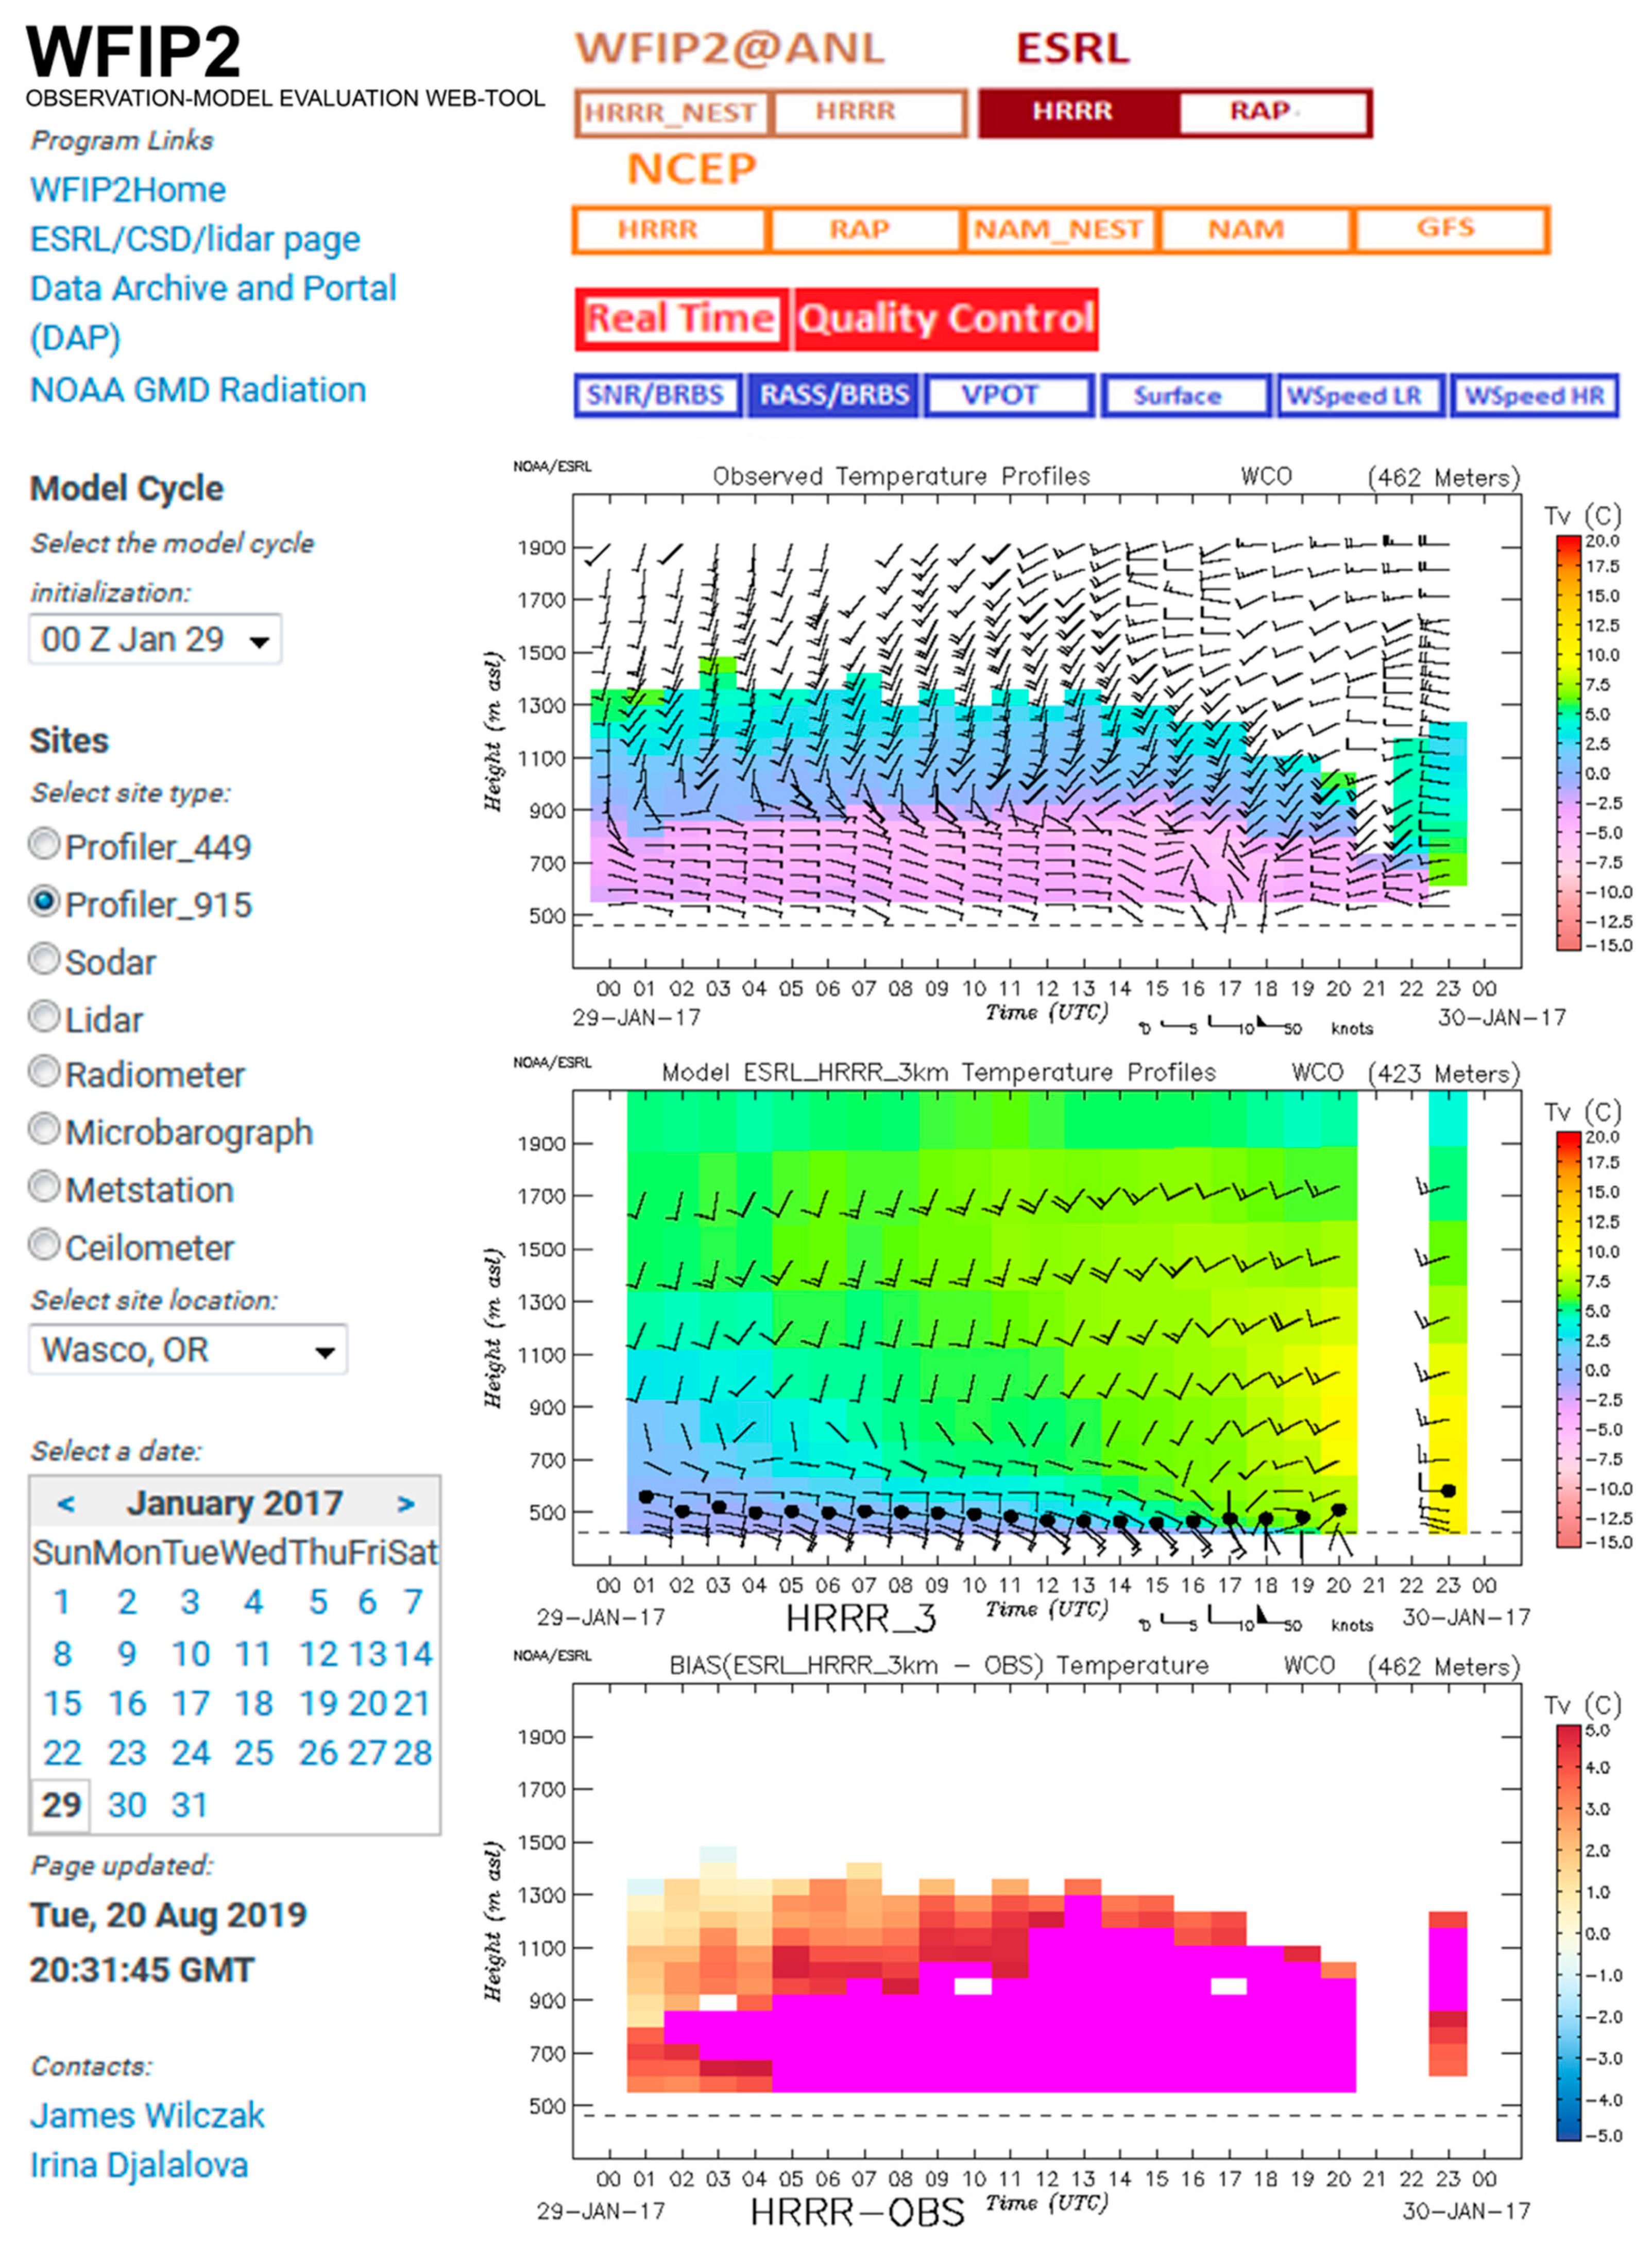This screenshot has width=1652, height=2241.
Task: Open the WSpeed HR plot
Action: tap(1535, 396)
